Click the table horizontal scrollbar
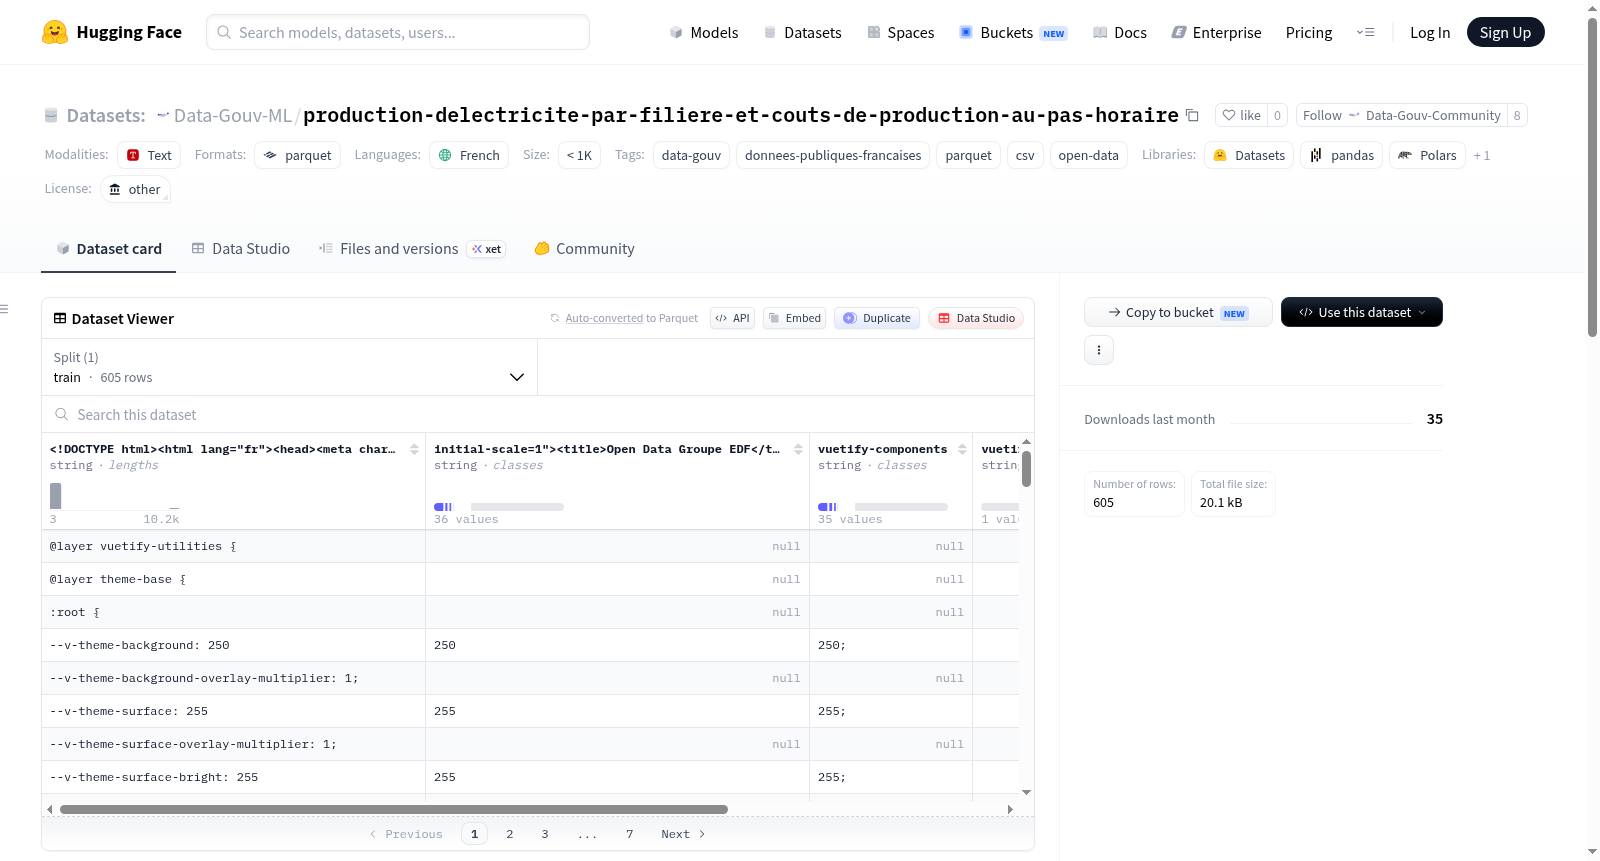Image resolution: width=1600 pixels, height=861 pixels. [394, 809]
